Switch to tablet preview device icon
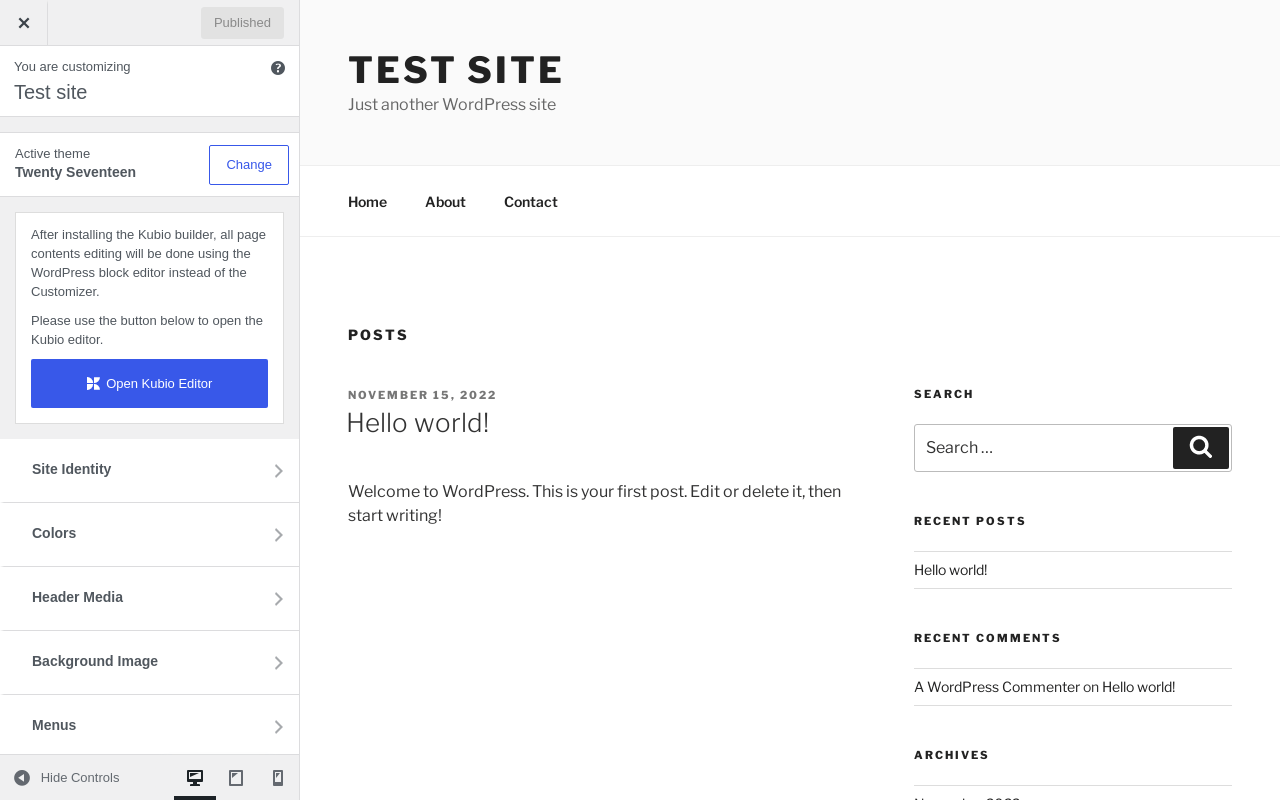The image size is (1280, 800). pyautogui.click(x=236, y=778)
